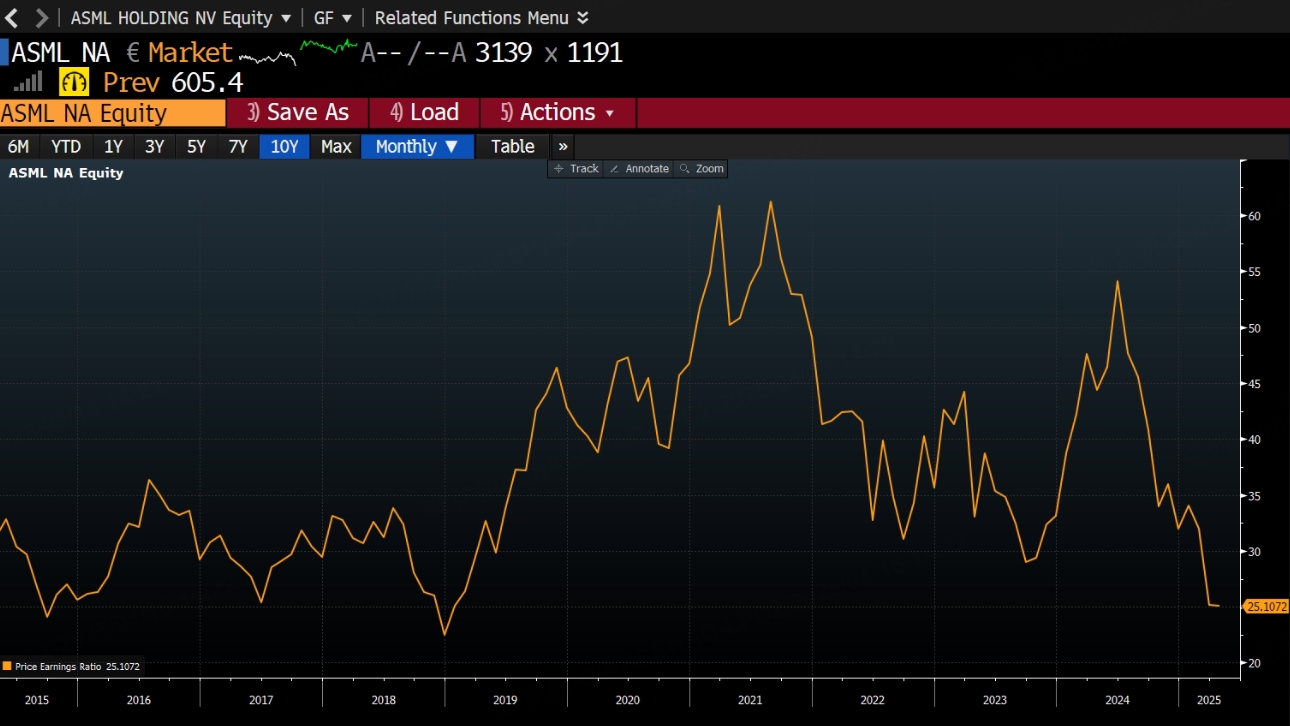This screenshot has height=726, width=1290.
Task: Click the green sparkline chart
Action: pos(328,46)
